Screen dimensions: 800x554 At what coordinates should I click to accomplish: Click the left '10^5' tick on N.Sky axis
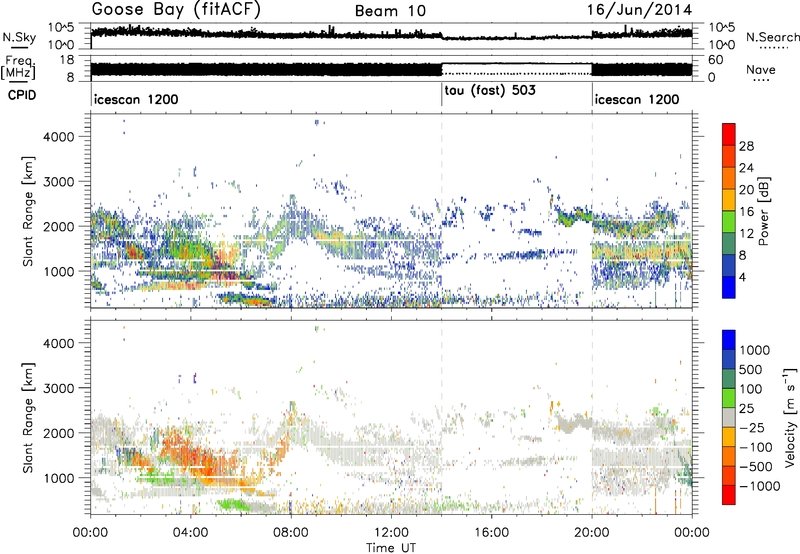[x=61, y=28]
